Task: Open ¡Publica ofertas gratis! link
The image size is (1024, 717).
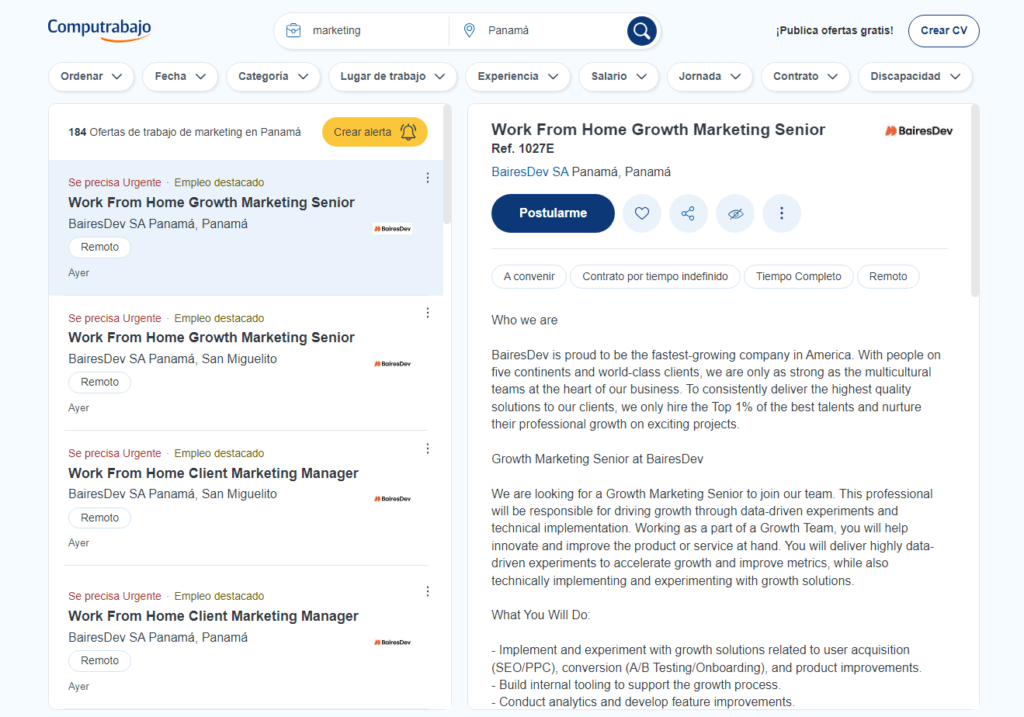Action: (834, 31)
